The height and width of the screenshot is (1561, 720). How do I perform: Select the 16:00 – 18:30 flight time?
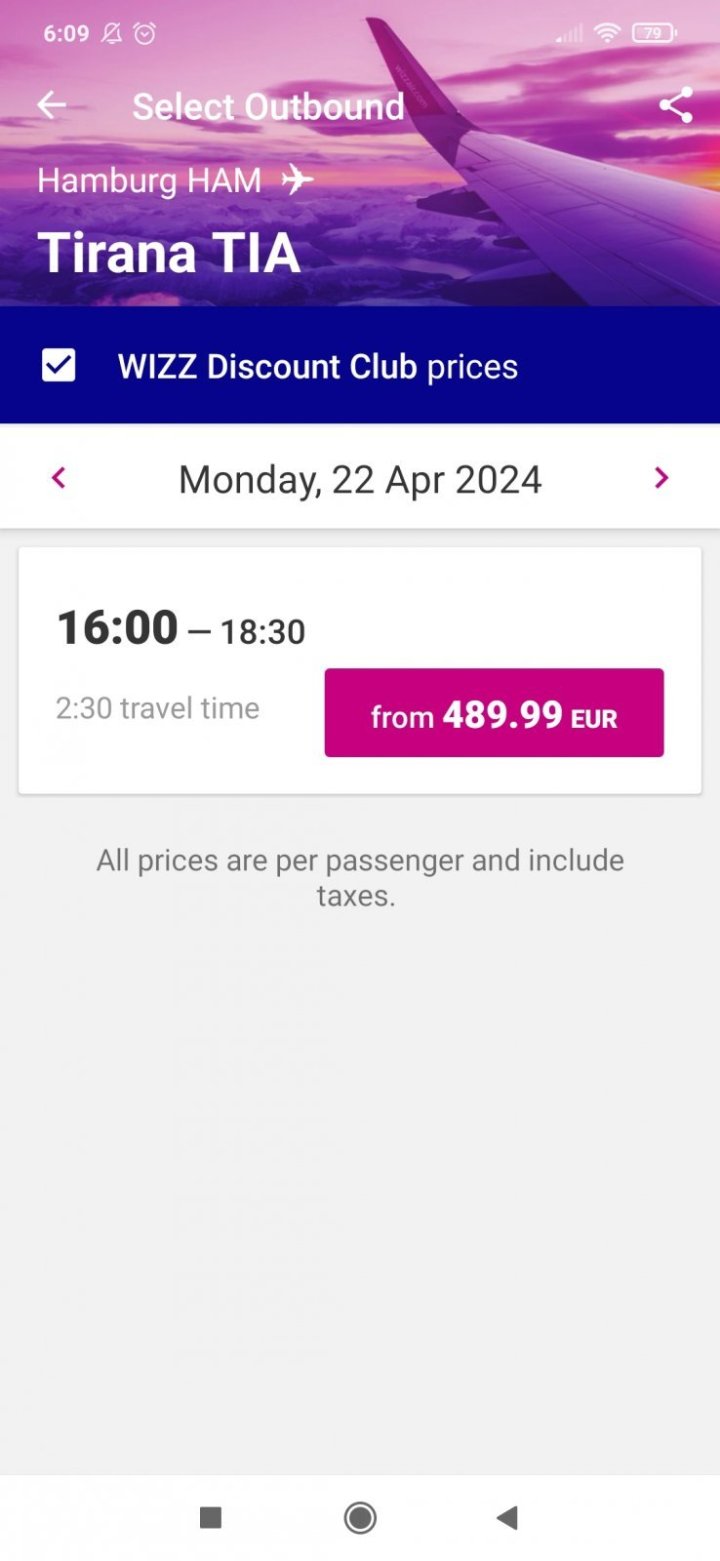pos(181,629)
